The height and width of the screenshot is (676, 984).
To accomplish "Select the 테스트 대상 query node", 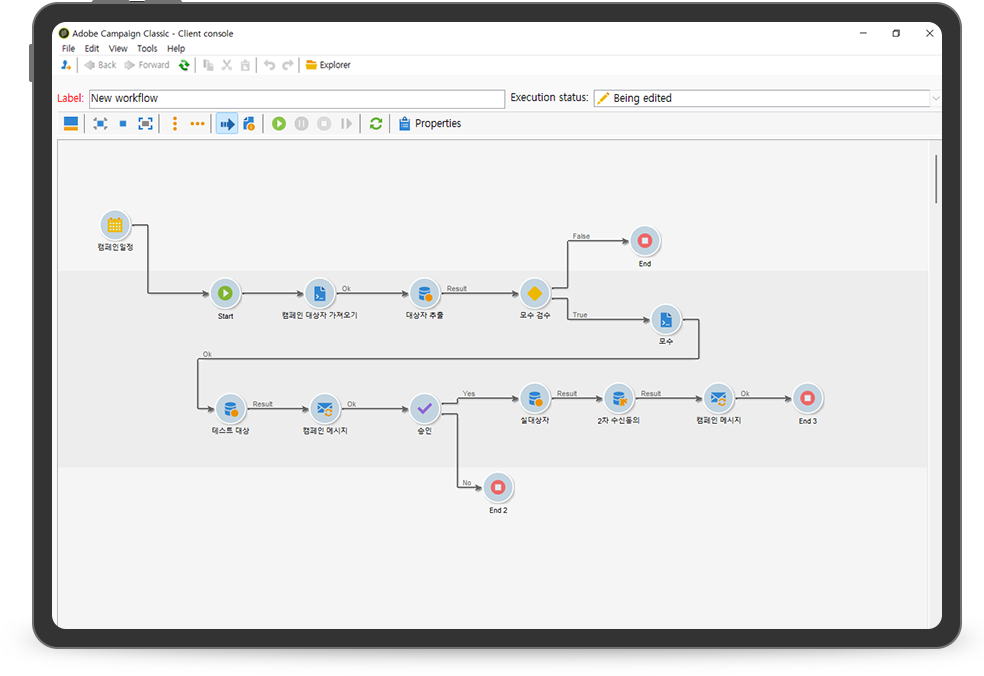I will point(230,408).
